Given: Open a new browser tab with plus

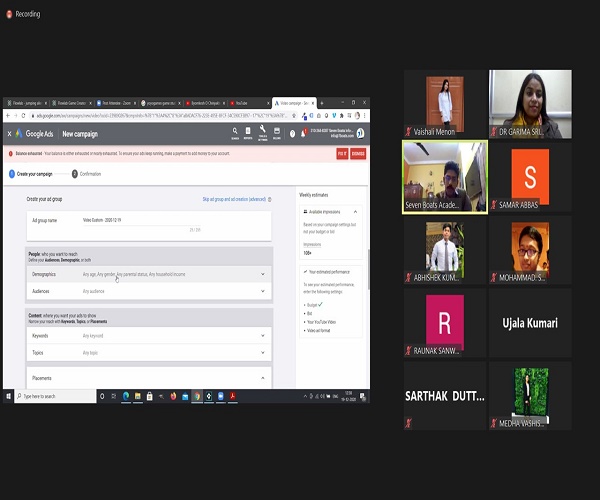Looking at the screenshot, I should tap(322, 103).
